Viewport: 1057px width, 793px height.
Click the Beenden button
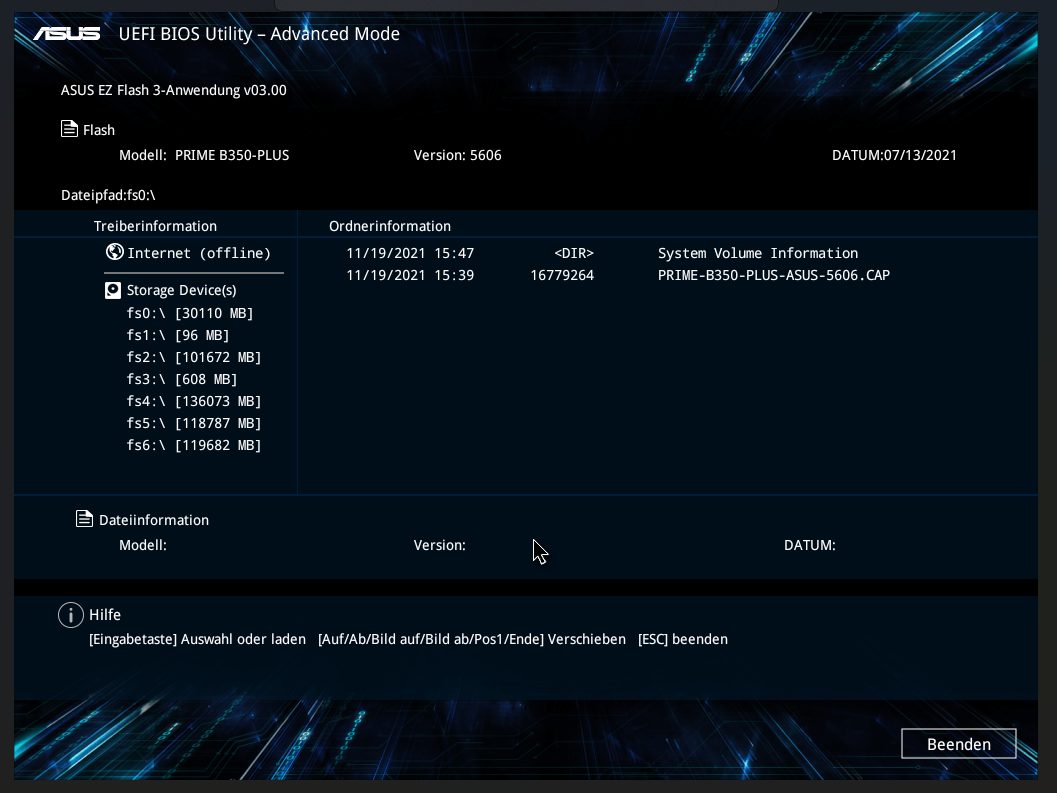pyautogui.click(x=959, y=744)
